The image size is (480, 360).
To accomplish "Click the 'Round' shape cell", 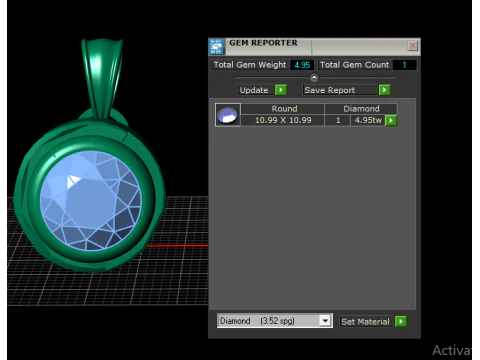I will [283, 109].
